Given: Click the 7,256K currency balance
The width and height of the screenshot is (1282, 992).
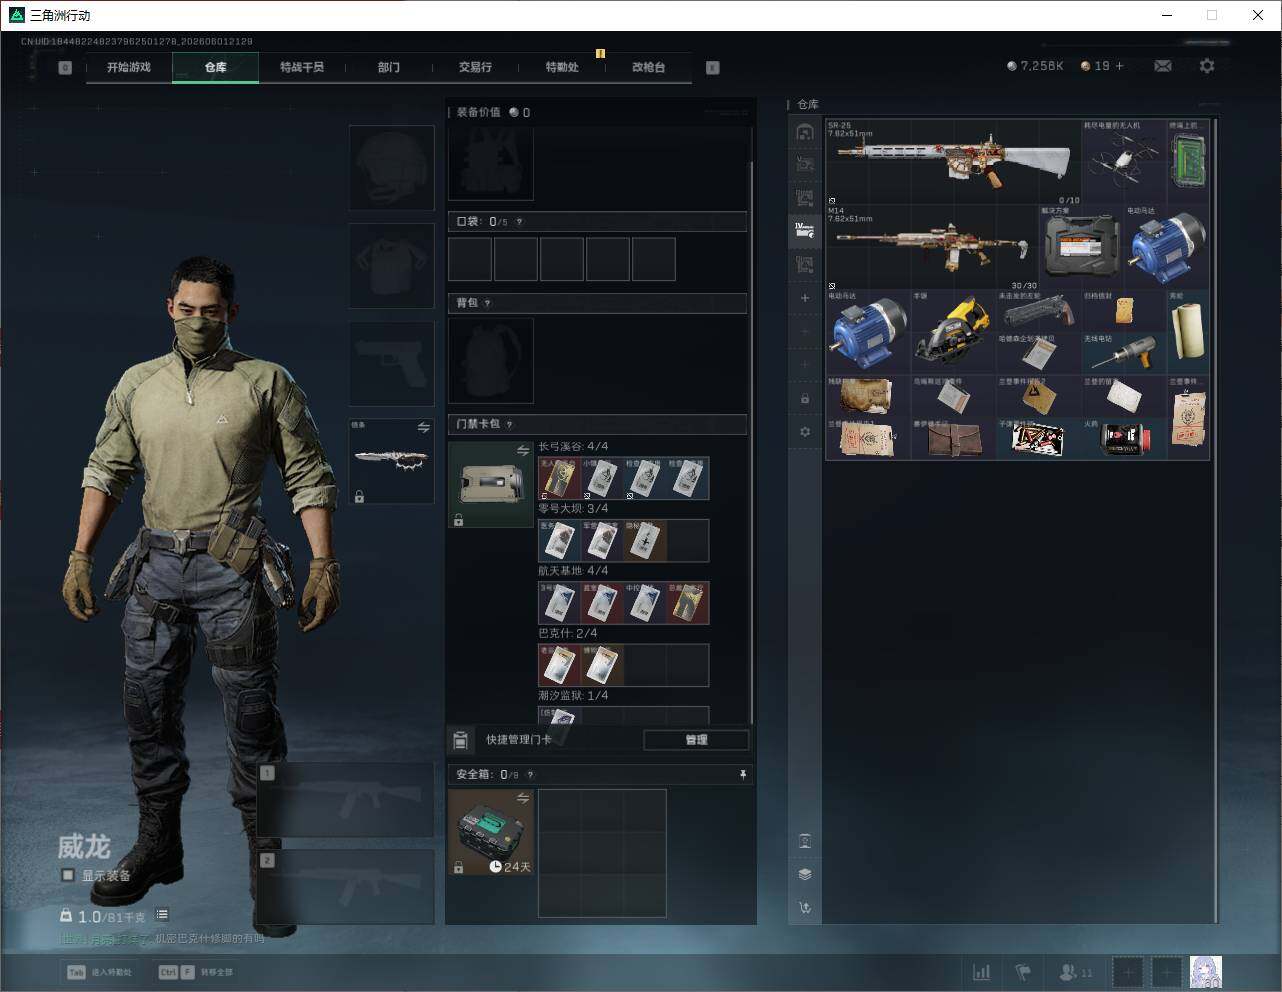Looking at the screenshot, I should pyautogui.click(x=1035, y=66).
